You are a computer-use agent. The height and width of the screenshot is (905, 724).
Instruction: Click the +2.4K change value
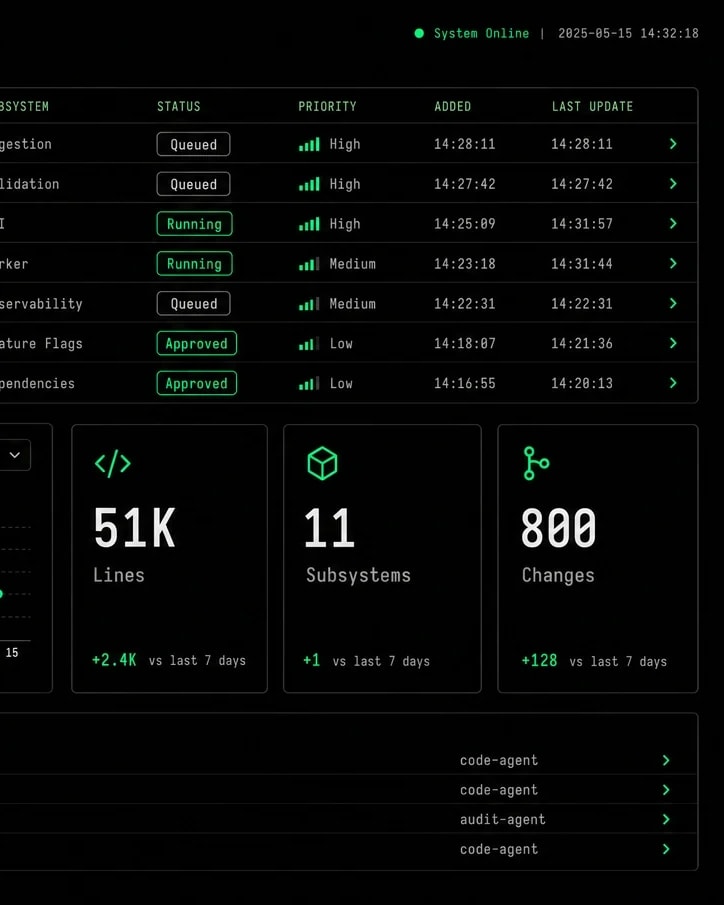point(114,660)
